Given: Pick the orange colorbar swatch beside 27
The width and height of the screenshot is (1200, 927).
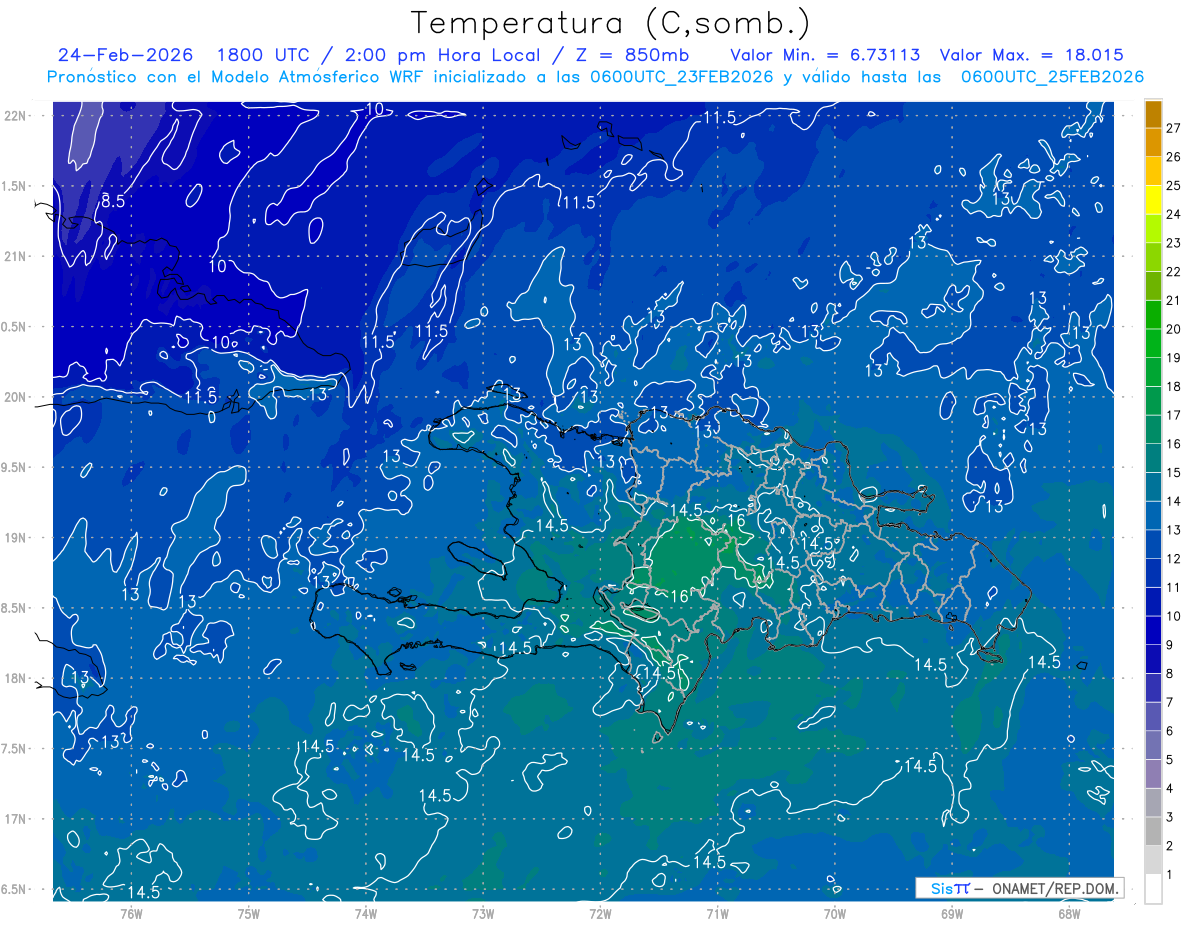Looking at the screenshot, I should click(x=1153, y=115).
